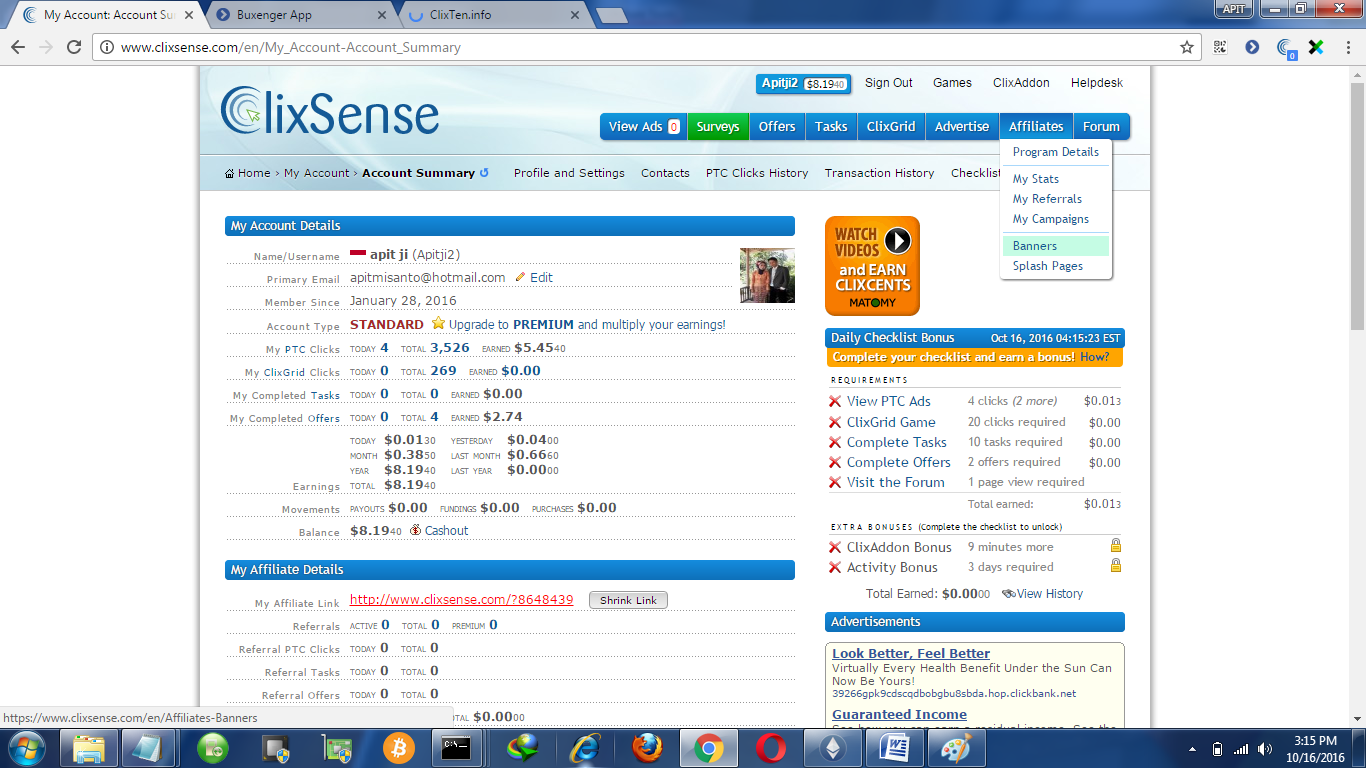Open the Offers navigation tab
This screenshot has height=768, width=1366.
pos(777,127)
